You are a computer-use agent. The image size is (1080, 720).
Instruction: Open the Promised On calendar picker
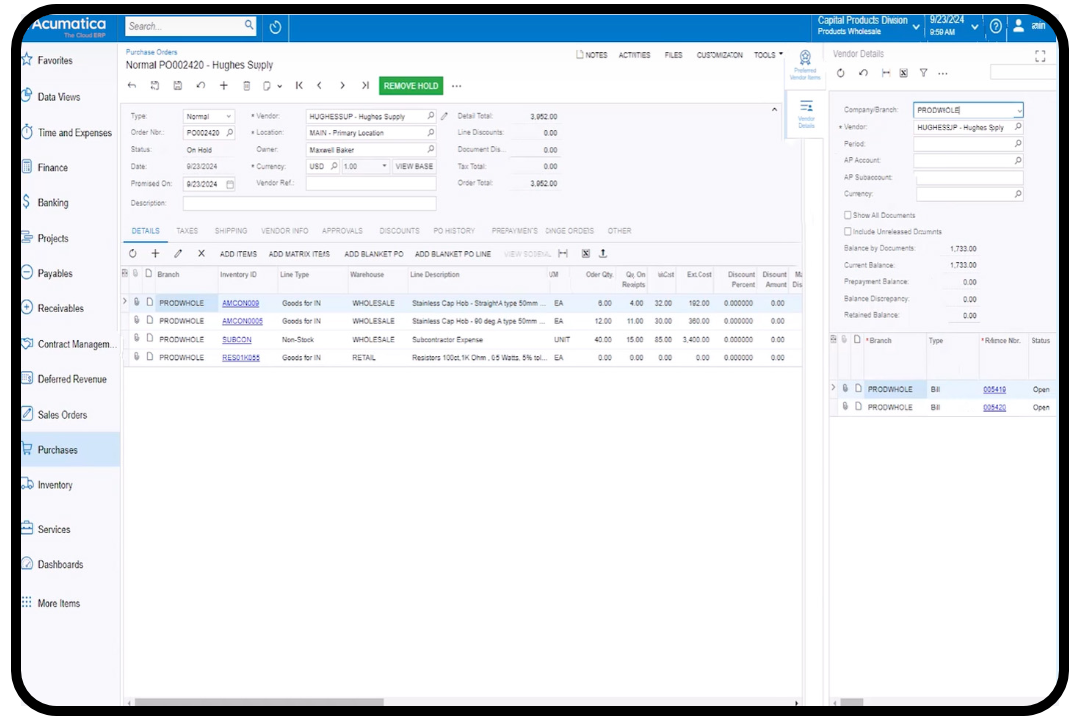click(230, 185)
